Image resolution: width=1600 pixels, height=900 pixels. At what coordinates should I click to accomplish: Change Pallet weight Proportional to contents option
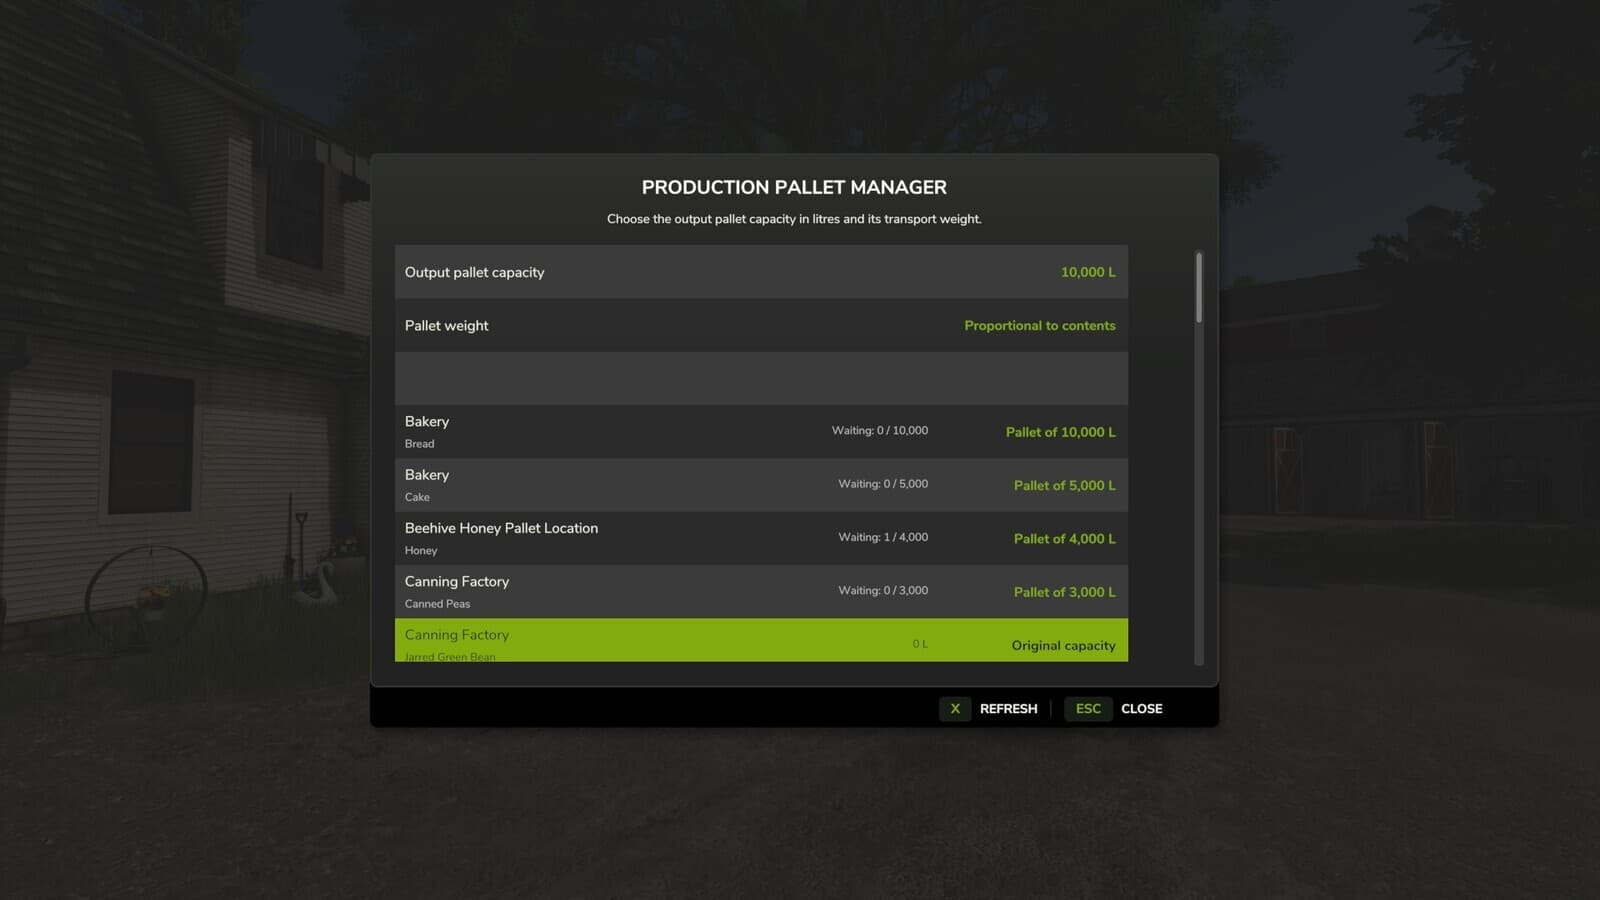click(x=1040, y=326)
